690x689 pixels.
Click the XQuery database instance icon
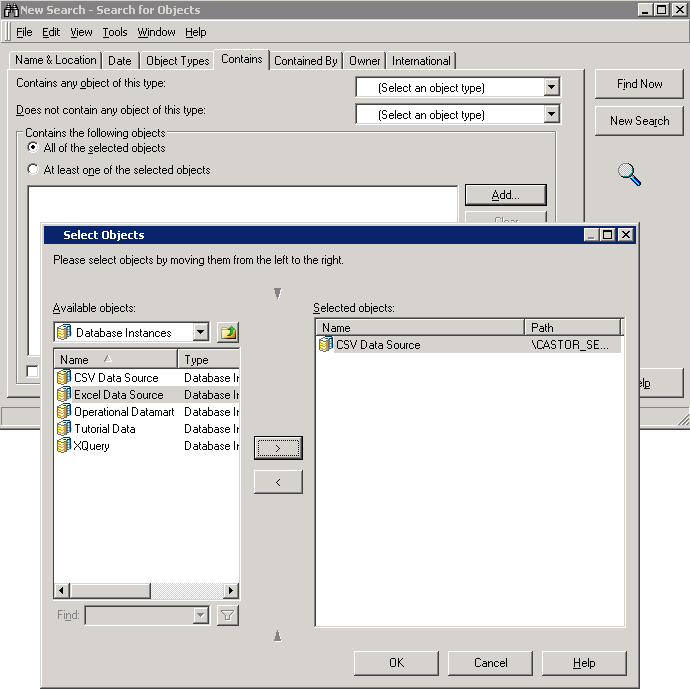[x=64, y=446]
